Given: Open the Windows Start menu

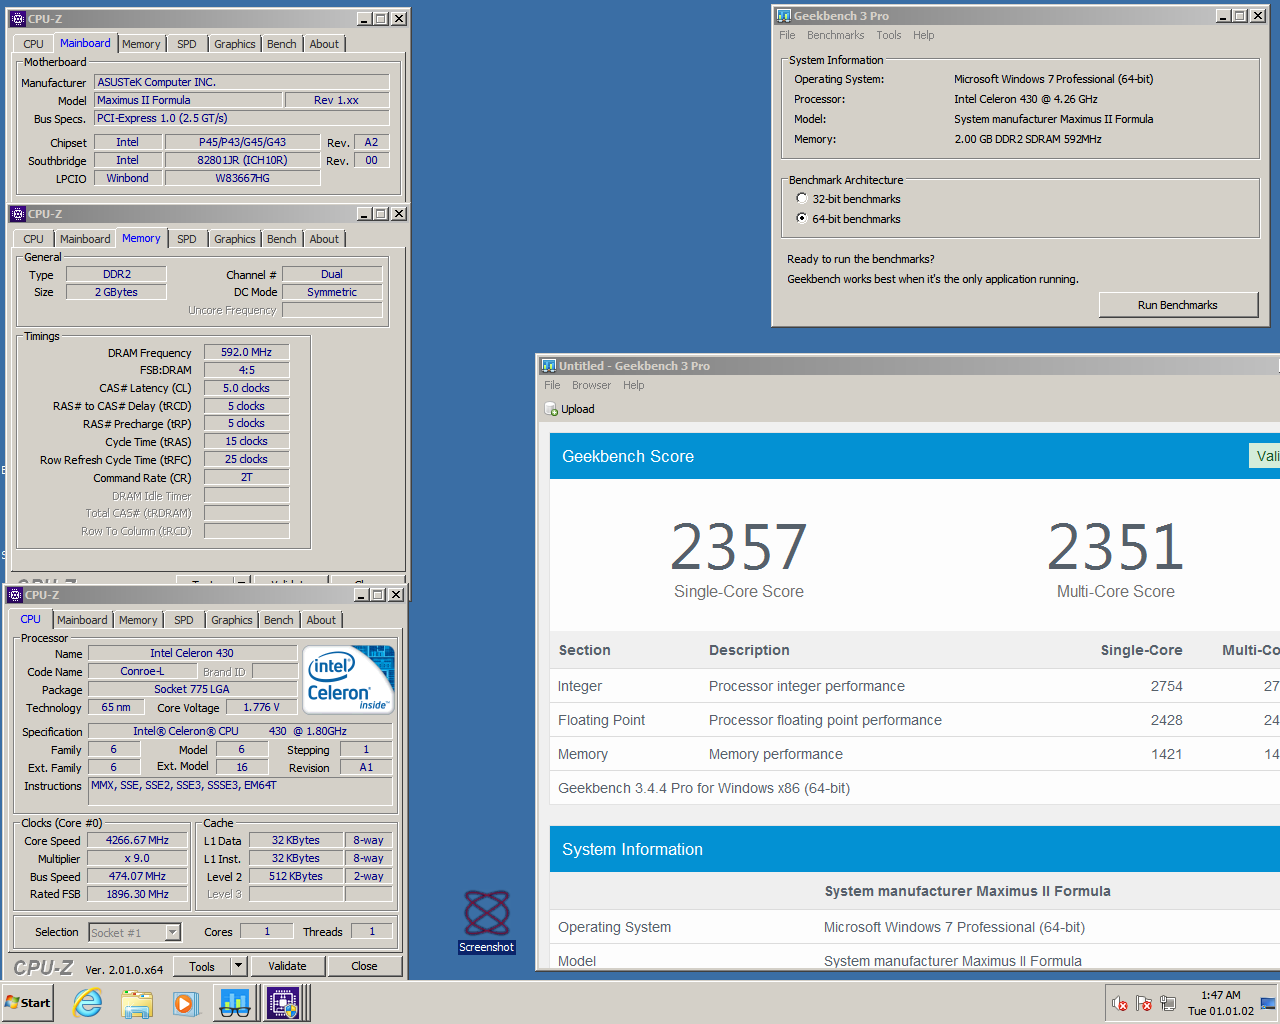Looking at the screenshot, I should click(x=28, y=1003).
